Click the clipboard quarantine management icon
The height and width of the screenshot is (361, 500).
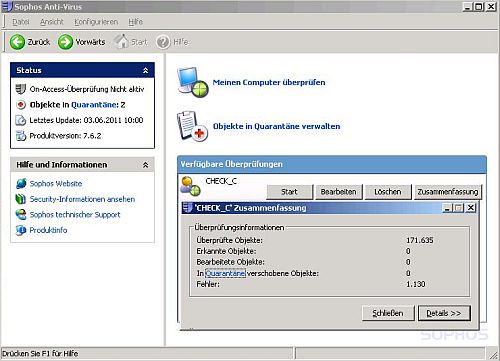point(192,126)
